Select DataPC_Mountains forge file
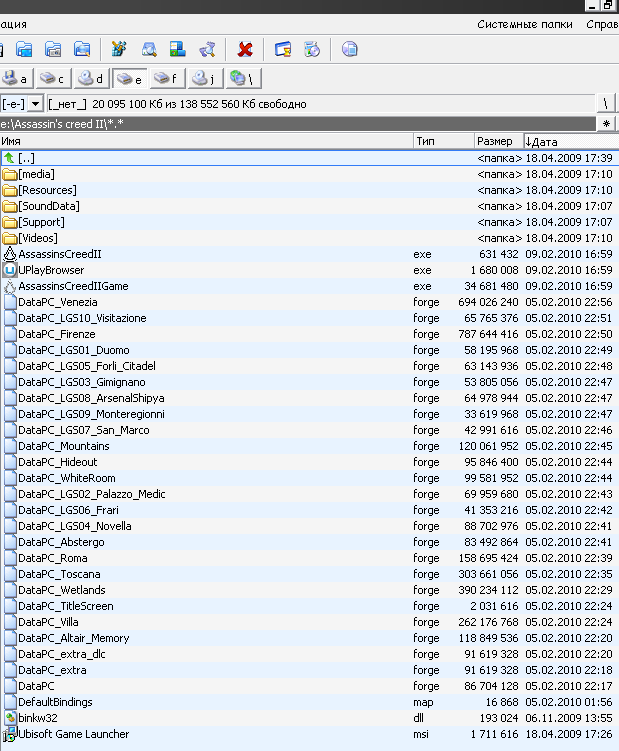Image resolution: width=619 pixels, height=751 pixels. (x=310, y=446)
